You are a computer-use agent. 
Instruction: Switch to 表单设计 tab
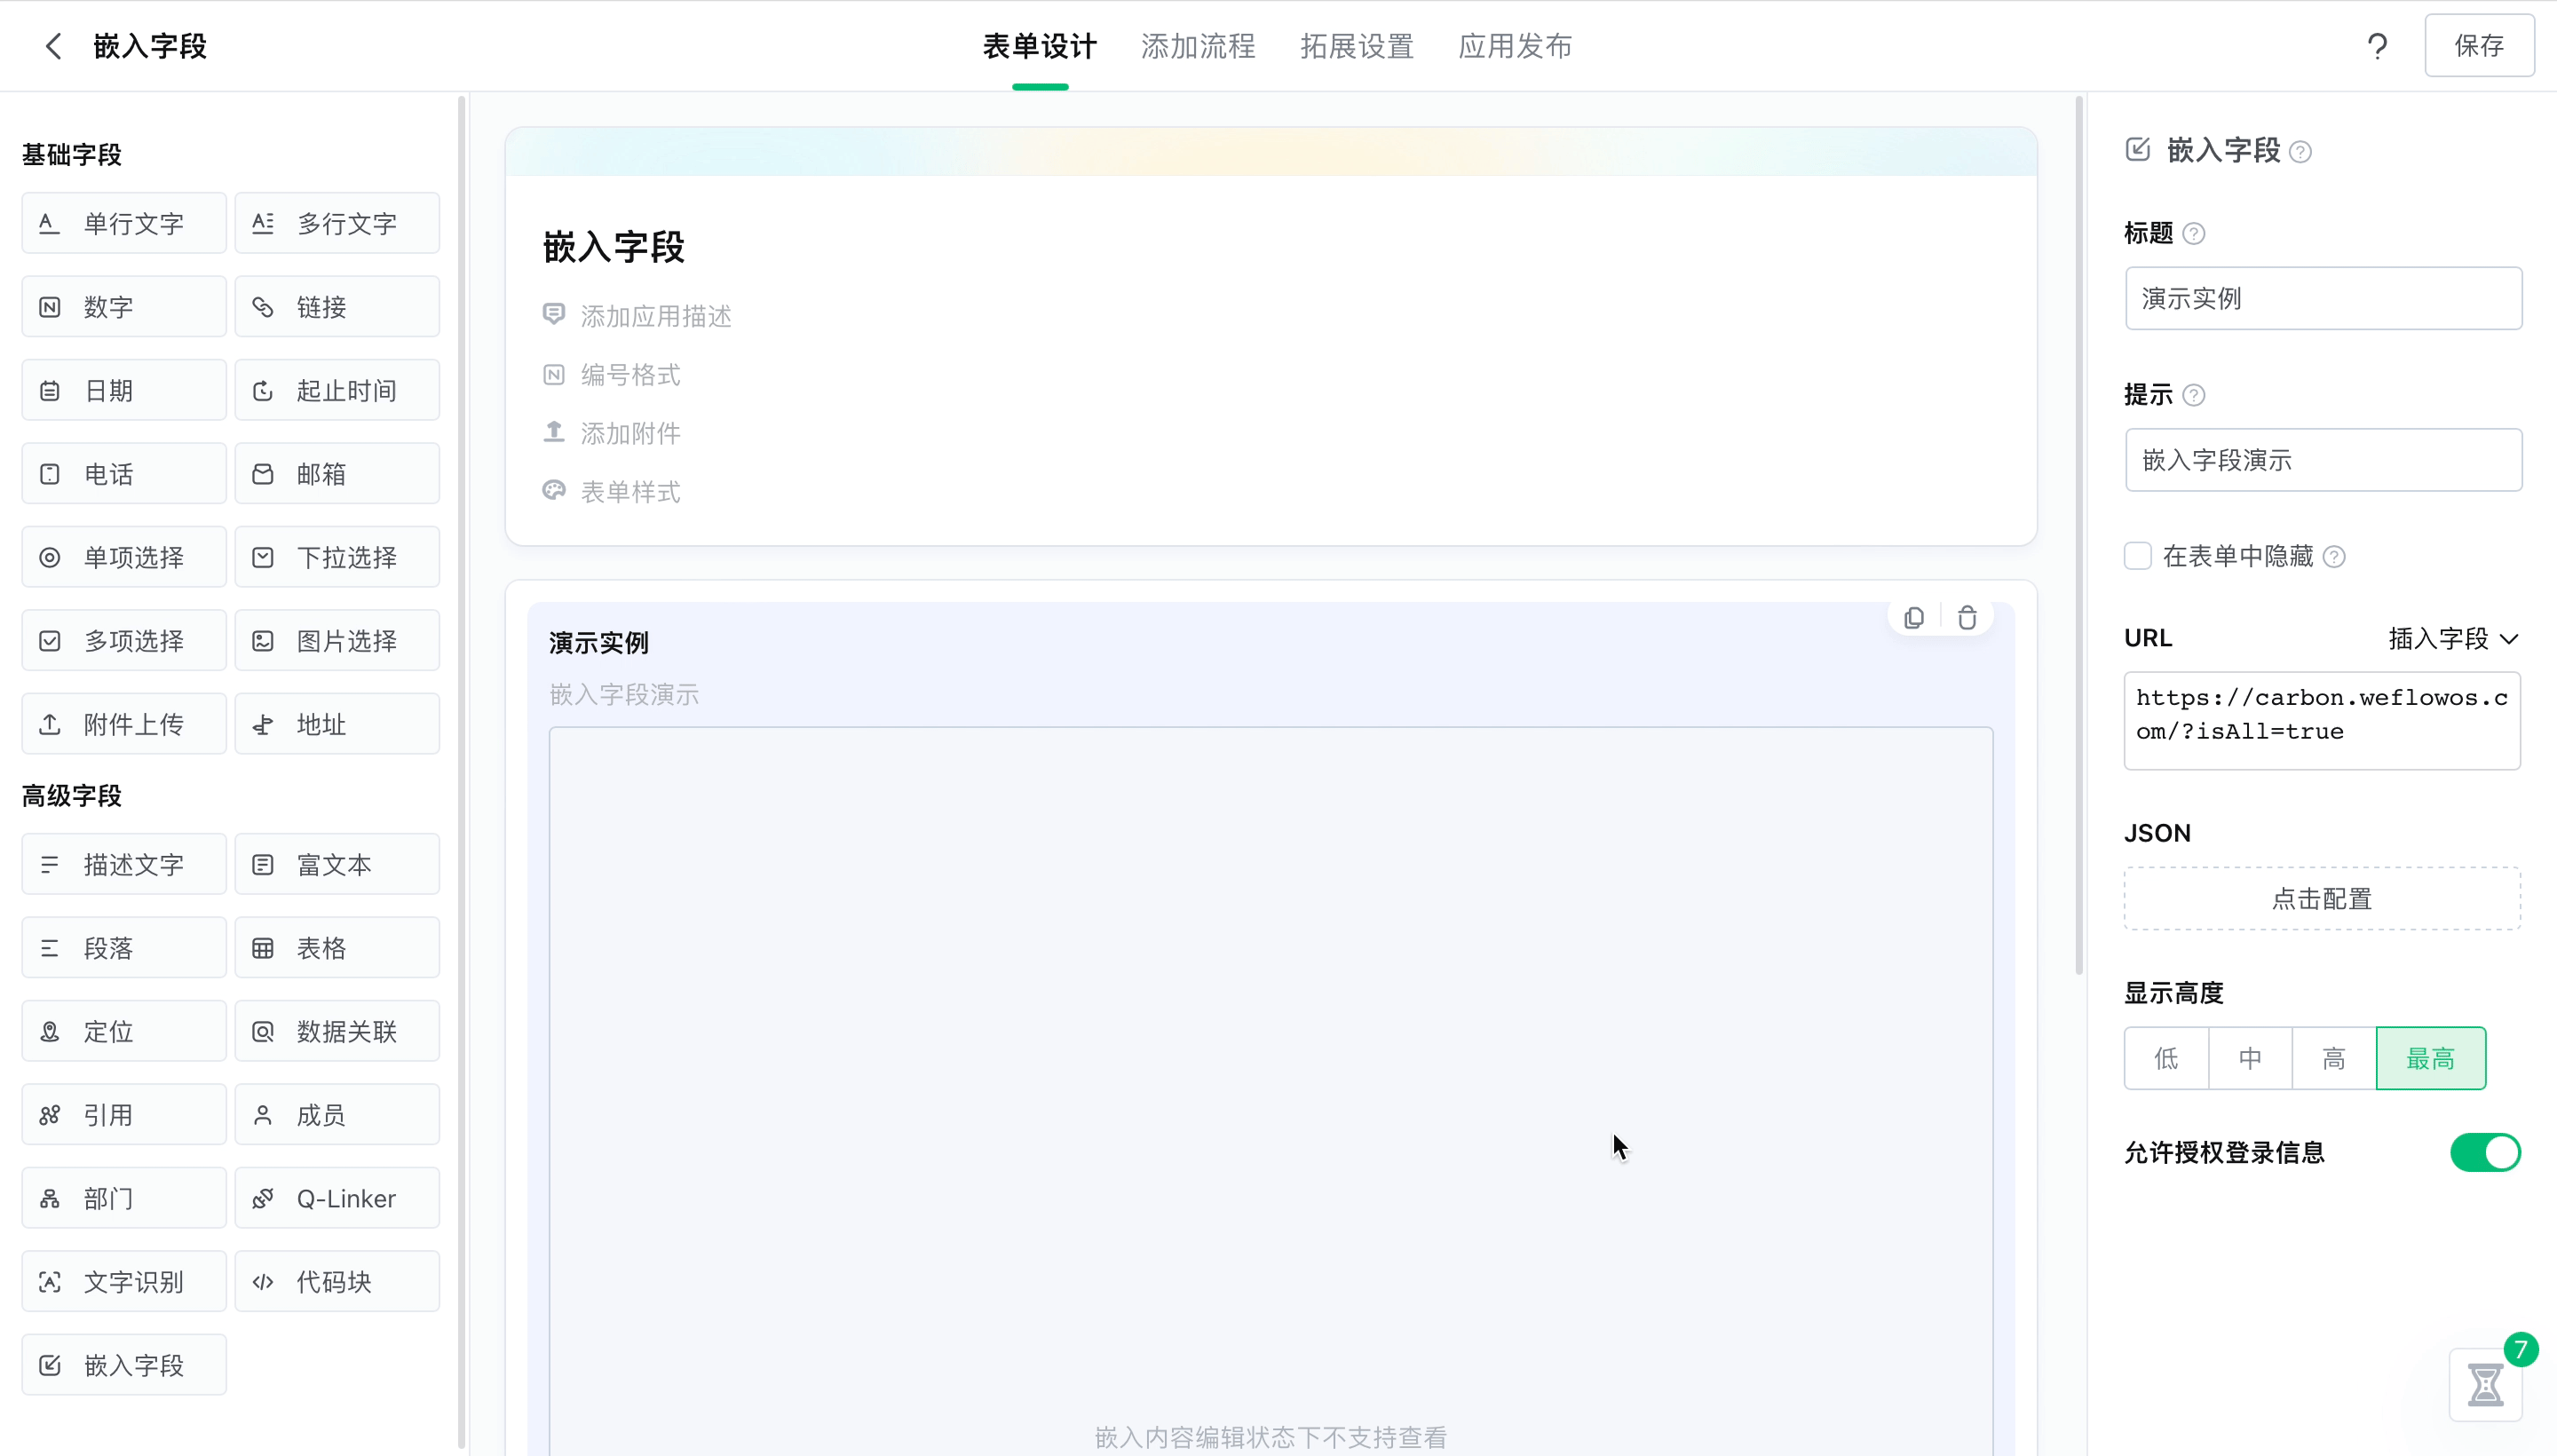(x=1039, y=46)
